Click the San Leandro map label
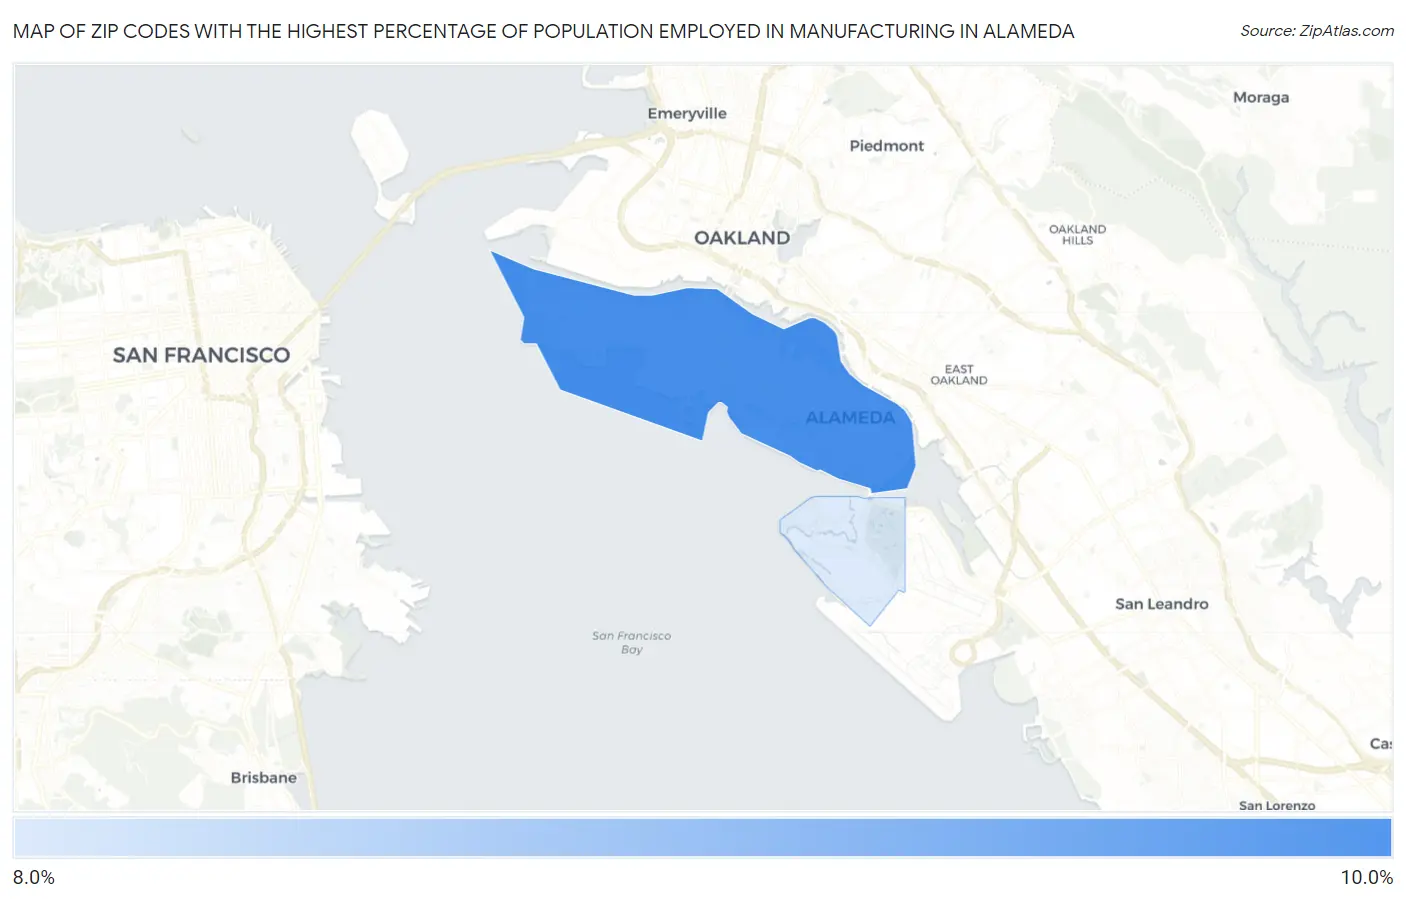 point(1162,604)
